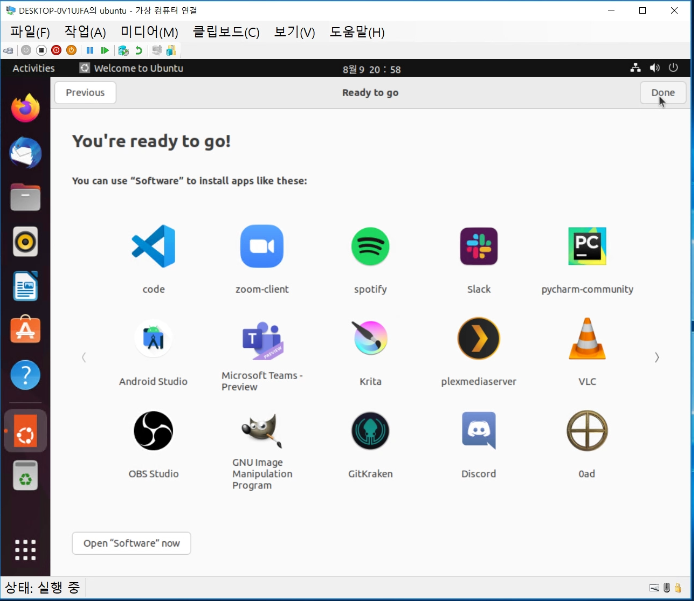This screenshot has height=601, width=694.
Task: Click the Welcome to Ubuntu dock icon
Action: (x=25, y=431)
